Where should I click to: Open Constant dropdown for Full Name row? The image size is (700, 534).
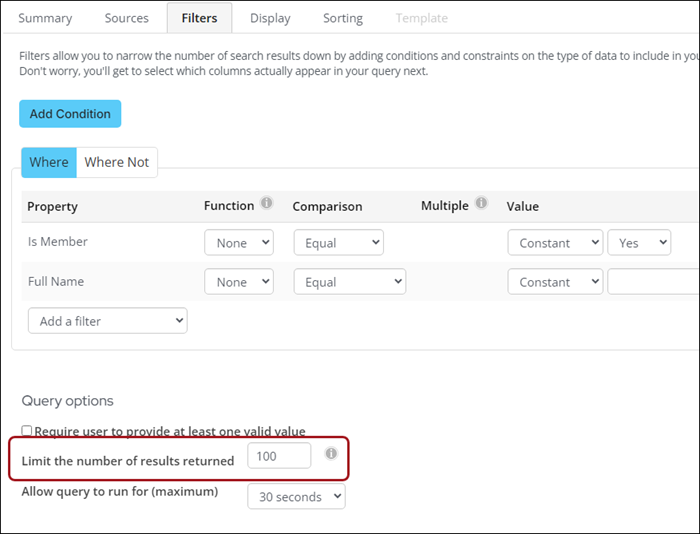click(x=555, y=282)
